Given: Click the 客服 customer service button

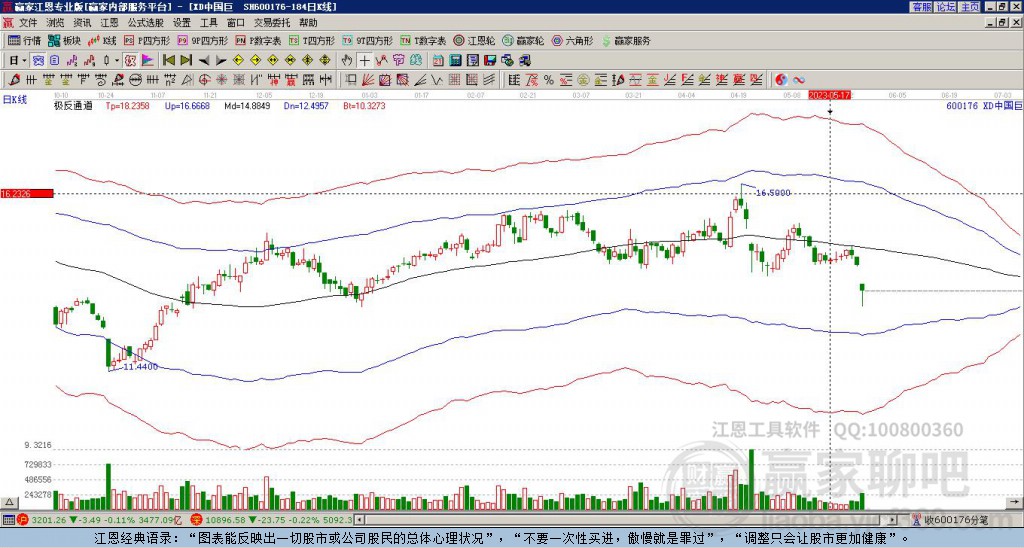Looking at the screenshot, I should [x=921, y=7].
